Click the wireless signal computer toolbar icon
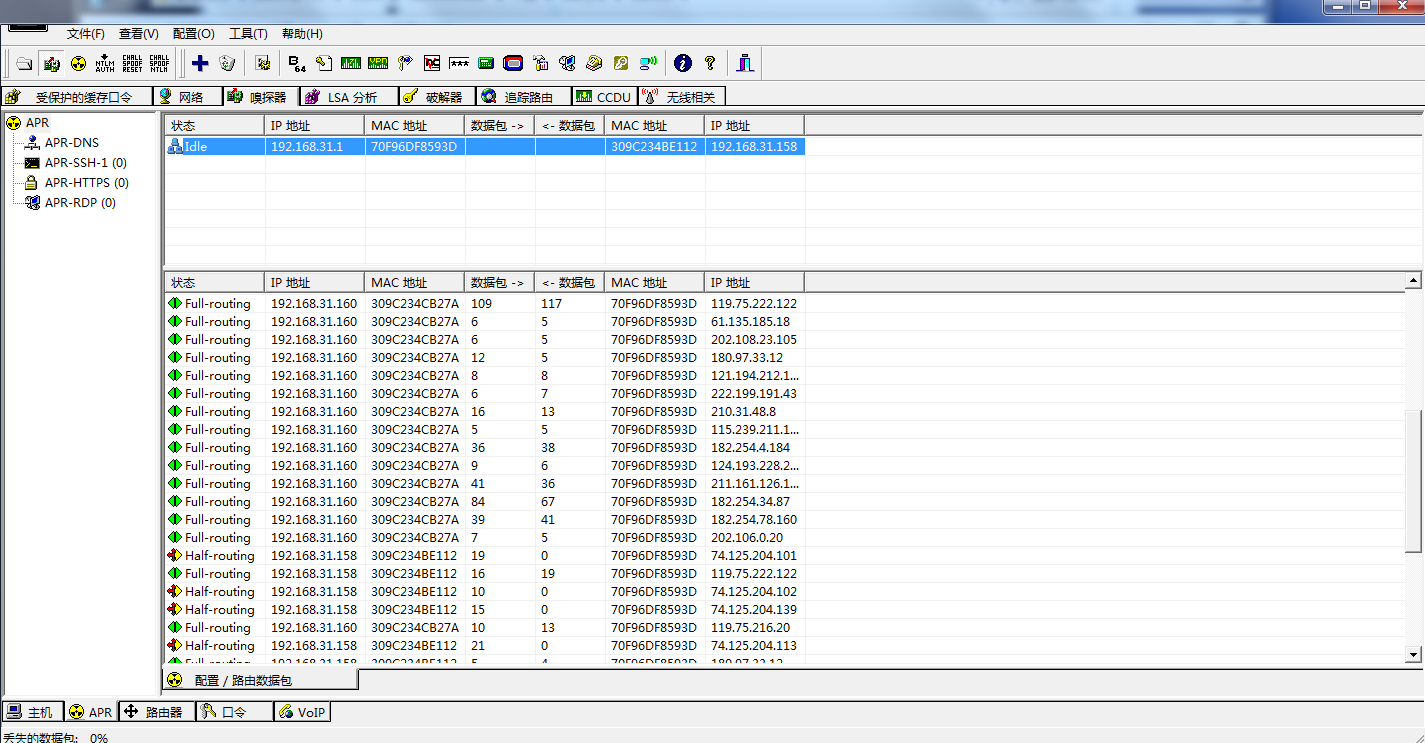This screenshot has width=1425, height=743. pyautogui.click(x=648, y=64)
